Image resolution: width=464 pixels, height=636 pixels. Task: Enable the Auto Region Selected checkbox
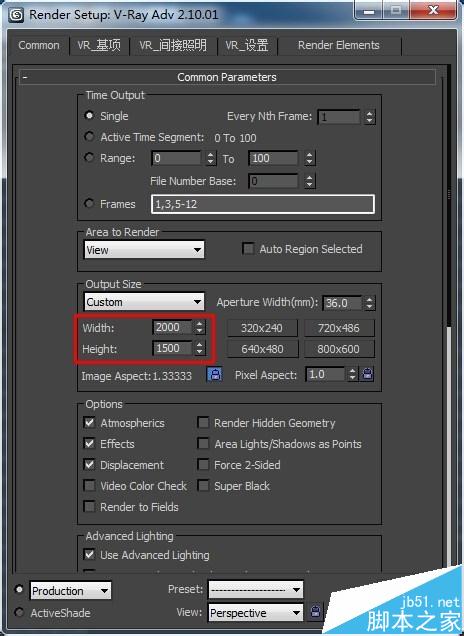click(x=248, y=249)
